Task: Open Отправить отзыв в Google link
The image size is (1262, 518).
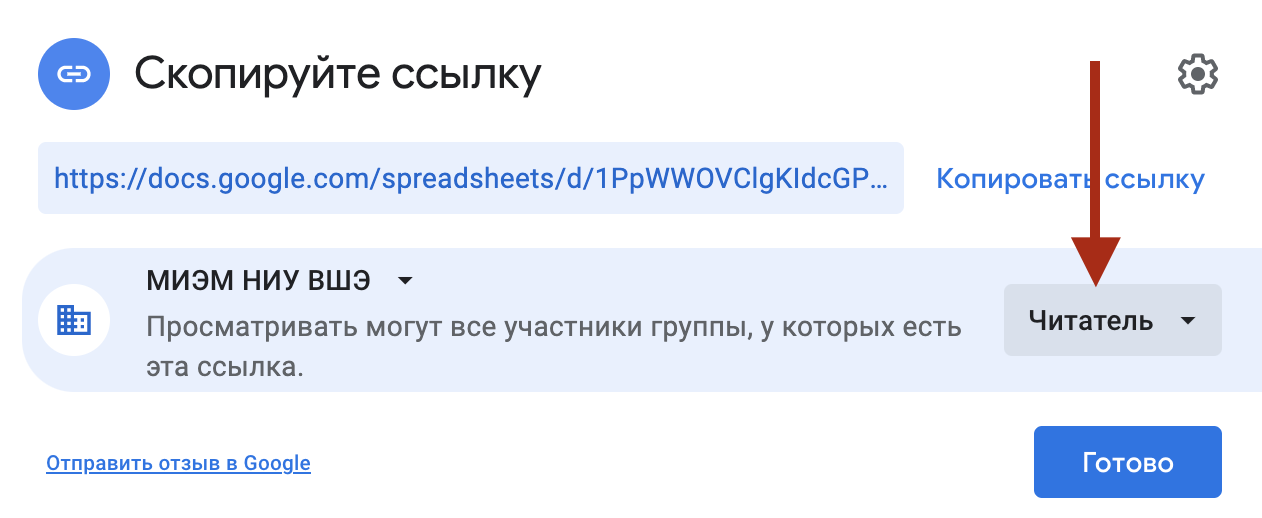Action: coord(178,463)
